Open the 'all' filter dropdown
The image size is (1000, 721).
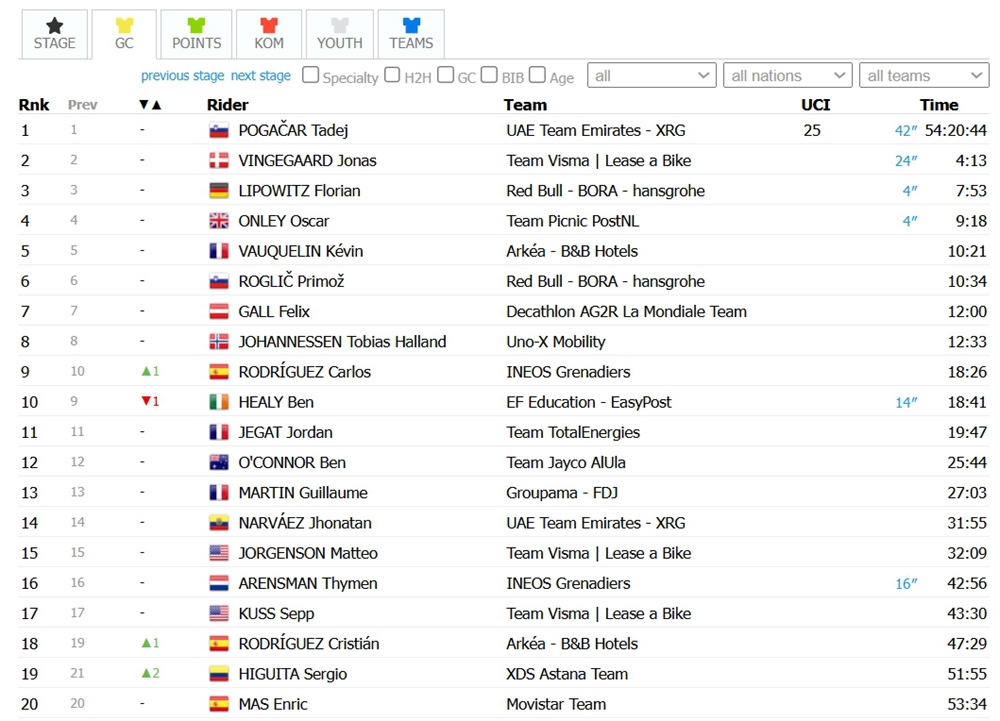[x=652, y=76]
